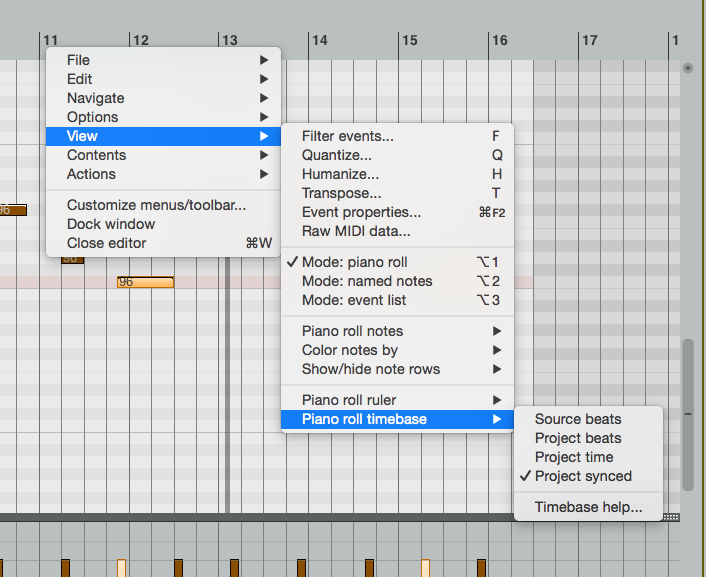The image size is (706, 577).
Task: Select Quantize from View menu
Action: [x=337, y=155]
